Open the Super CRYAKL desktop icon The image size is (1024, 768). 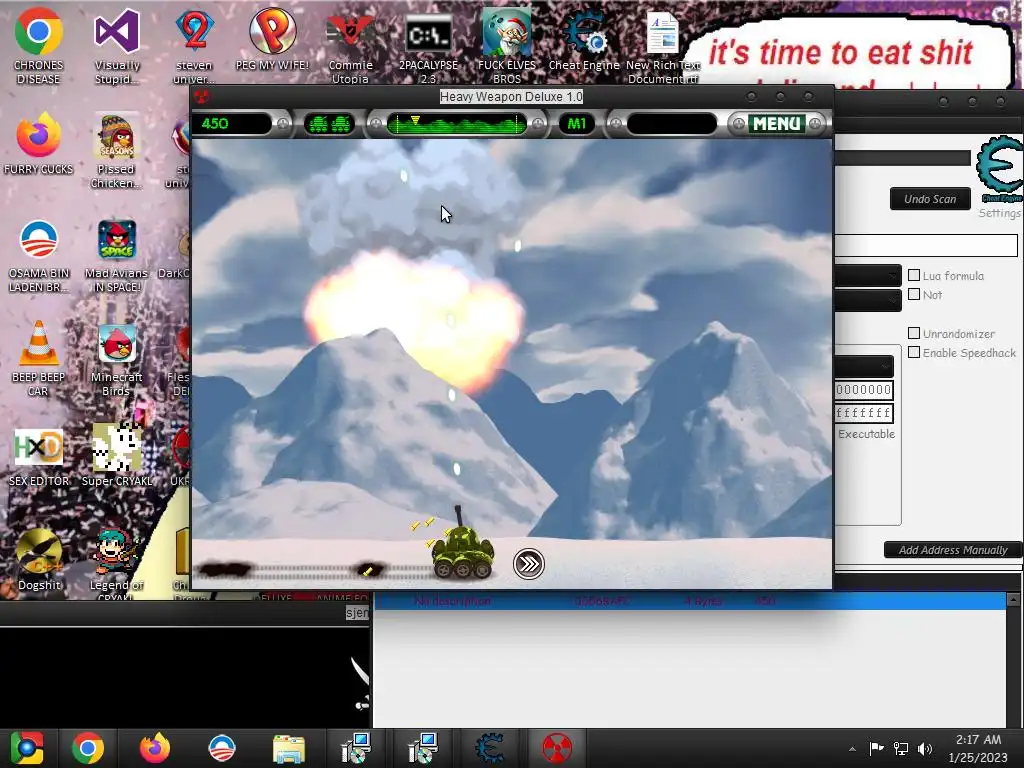(116, 456)
